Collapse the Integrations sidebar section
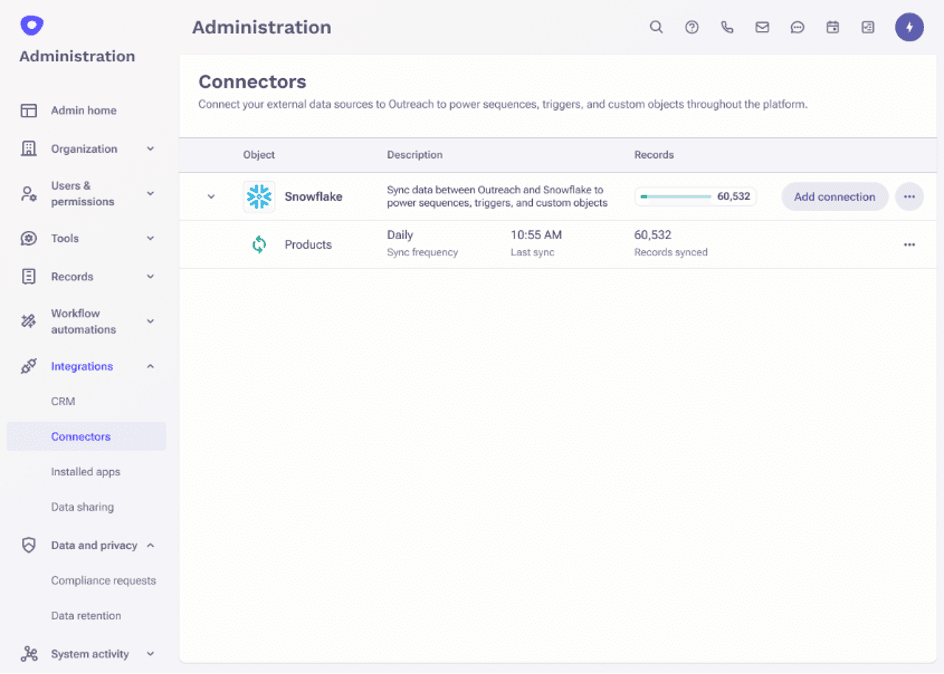 [x=150, y=367]
